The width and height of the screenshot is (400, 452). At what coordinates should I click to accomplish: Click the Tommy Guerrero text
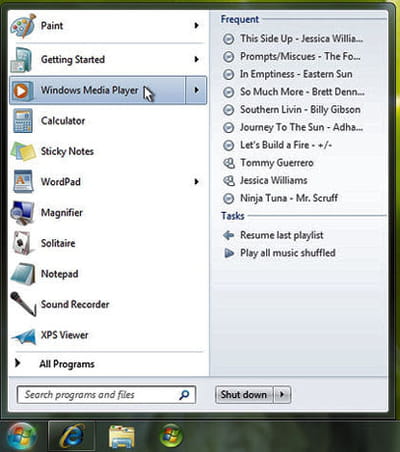click(x=277, y=163)
